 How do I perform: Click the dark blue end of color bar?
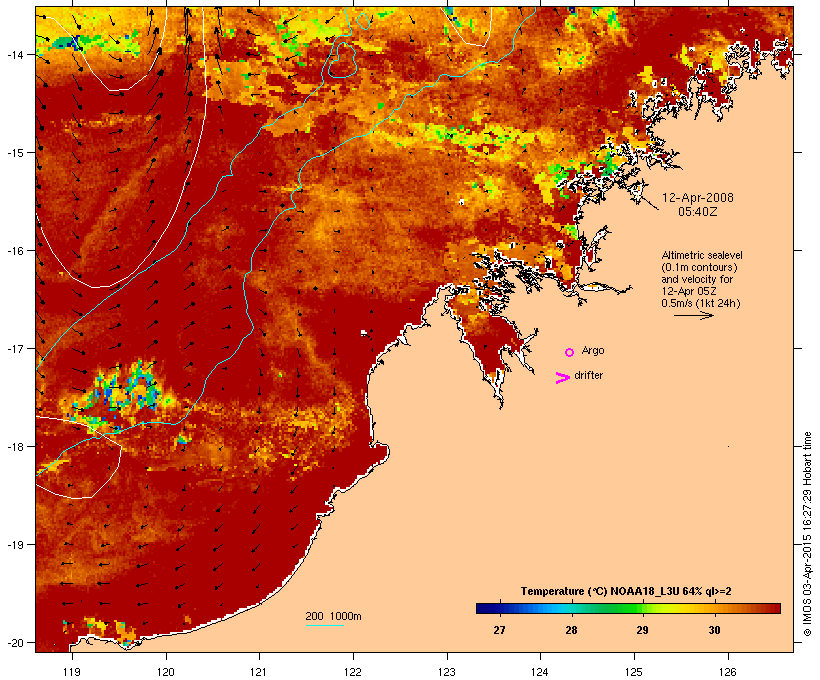coord(480,608)
